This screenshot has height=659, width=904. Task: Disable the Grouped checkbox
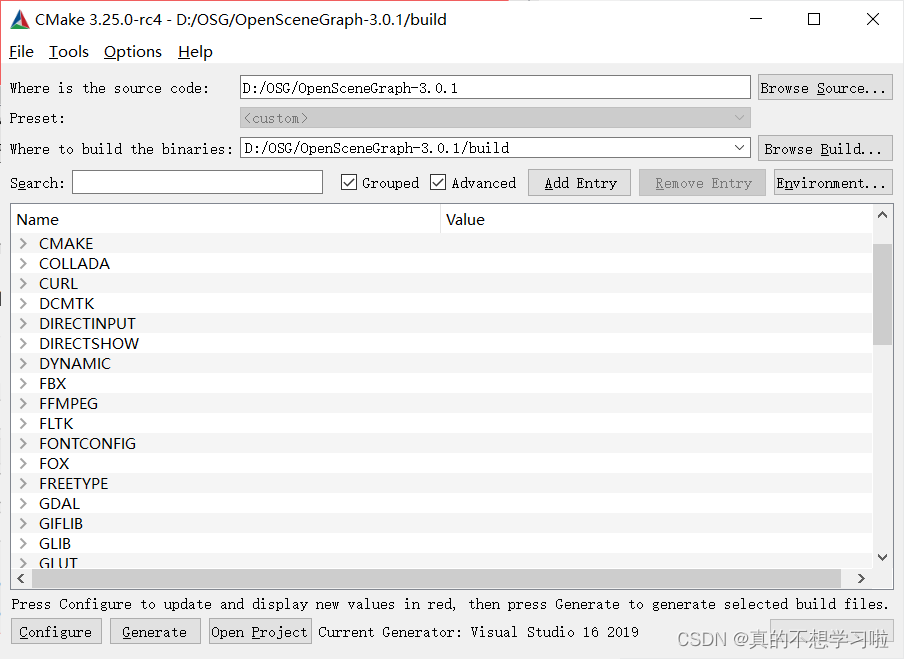pos(349,182)
